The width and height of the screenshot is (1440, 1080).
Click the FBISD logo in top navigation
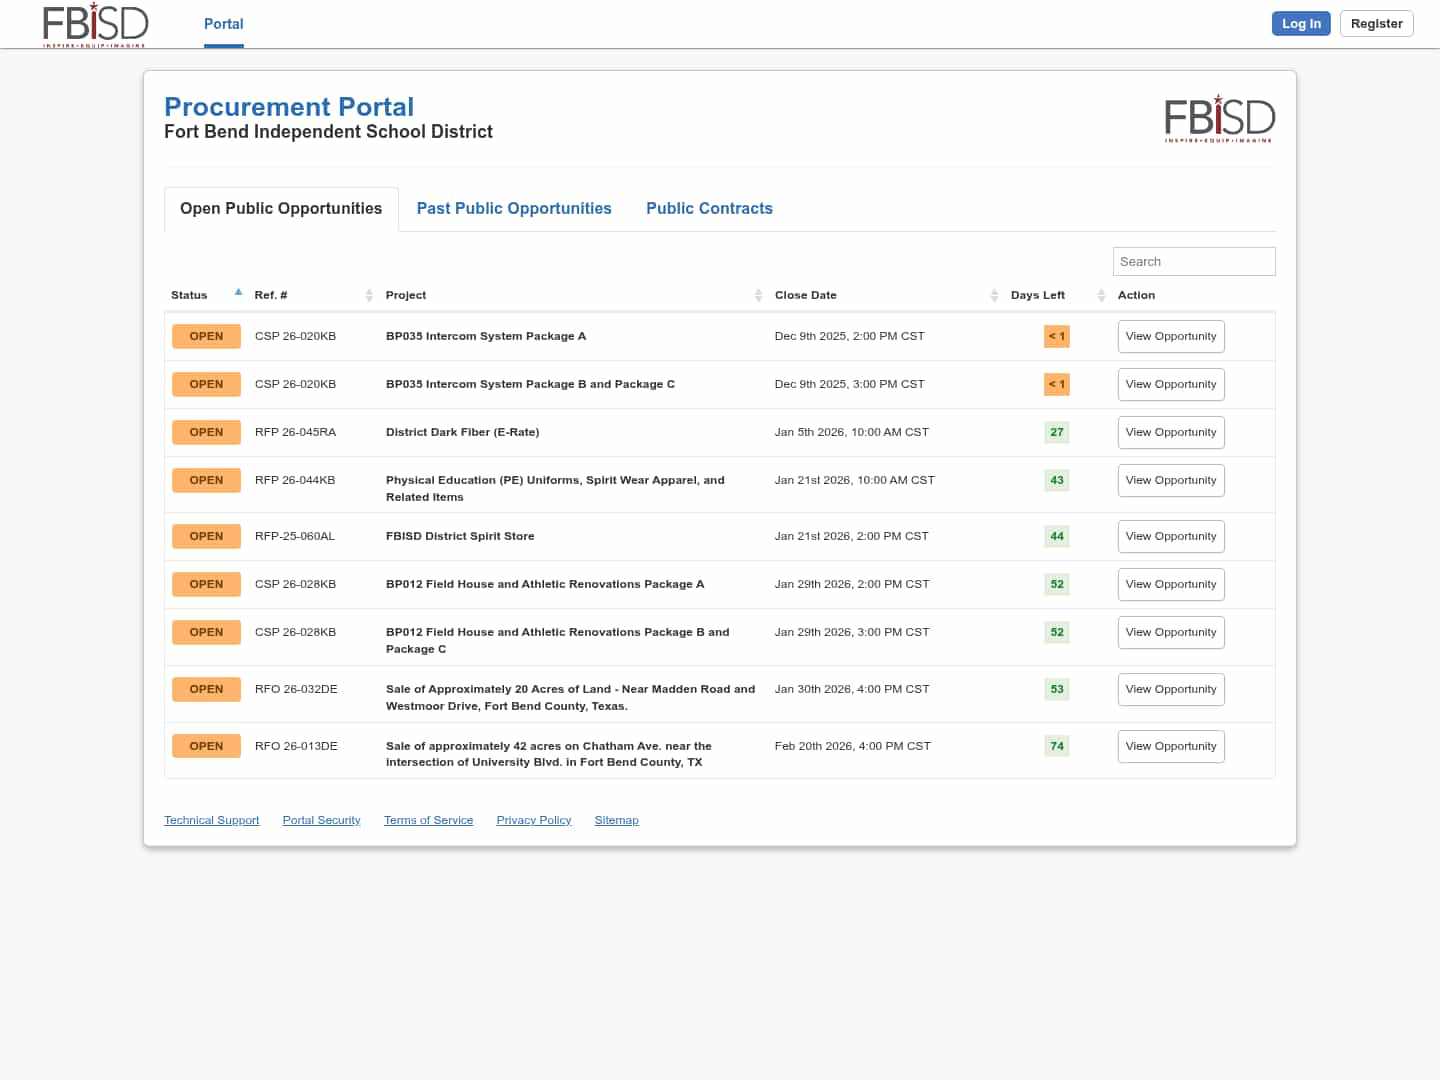[95, 25]
